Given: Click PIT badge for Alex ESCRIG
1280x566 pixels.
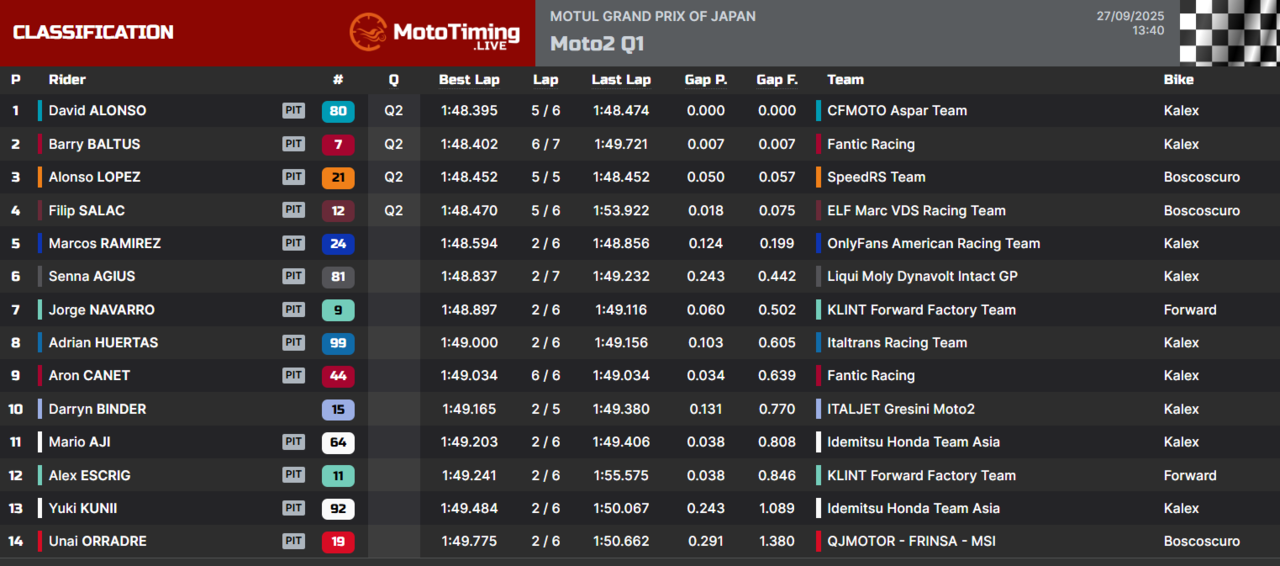Looking at the screenshot, I should click(293, 475).
